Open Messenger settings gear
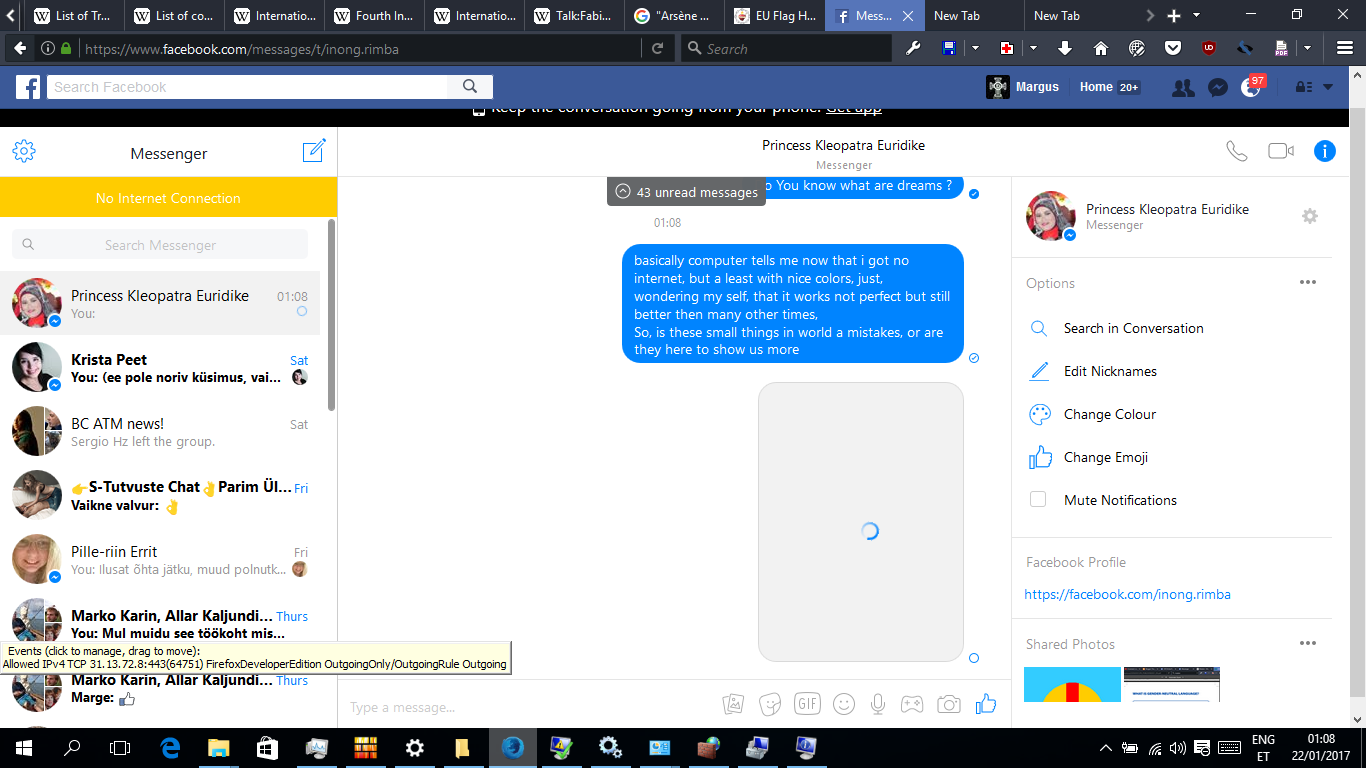 [x=24, y=152]
